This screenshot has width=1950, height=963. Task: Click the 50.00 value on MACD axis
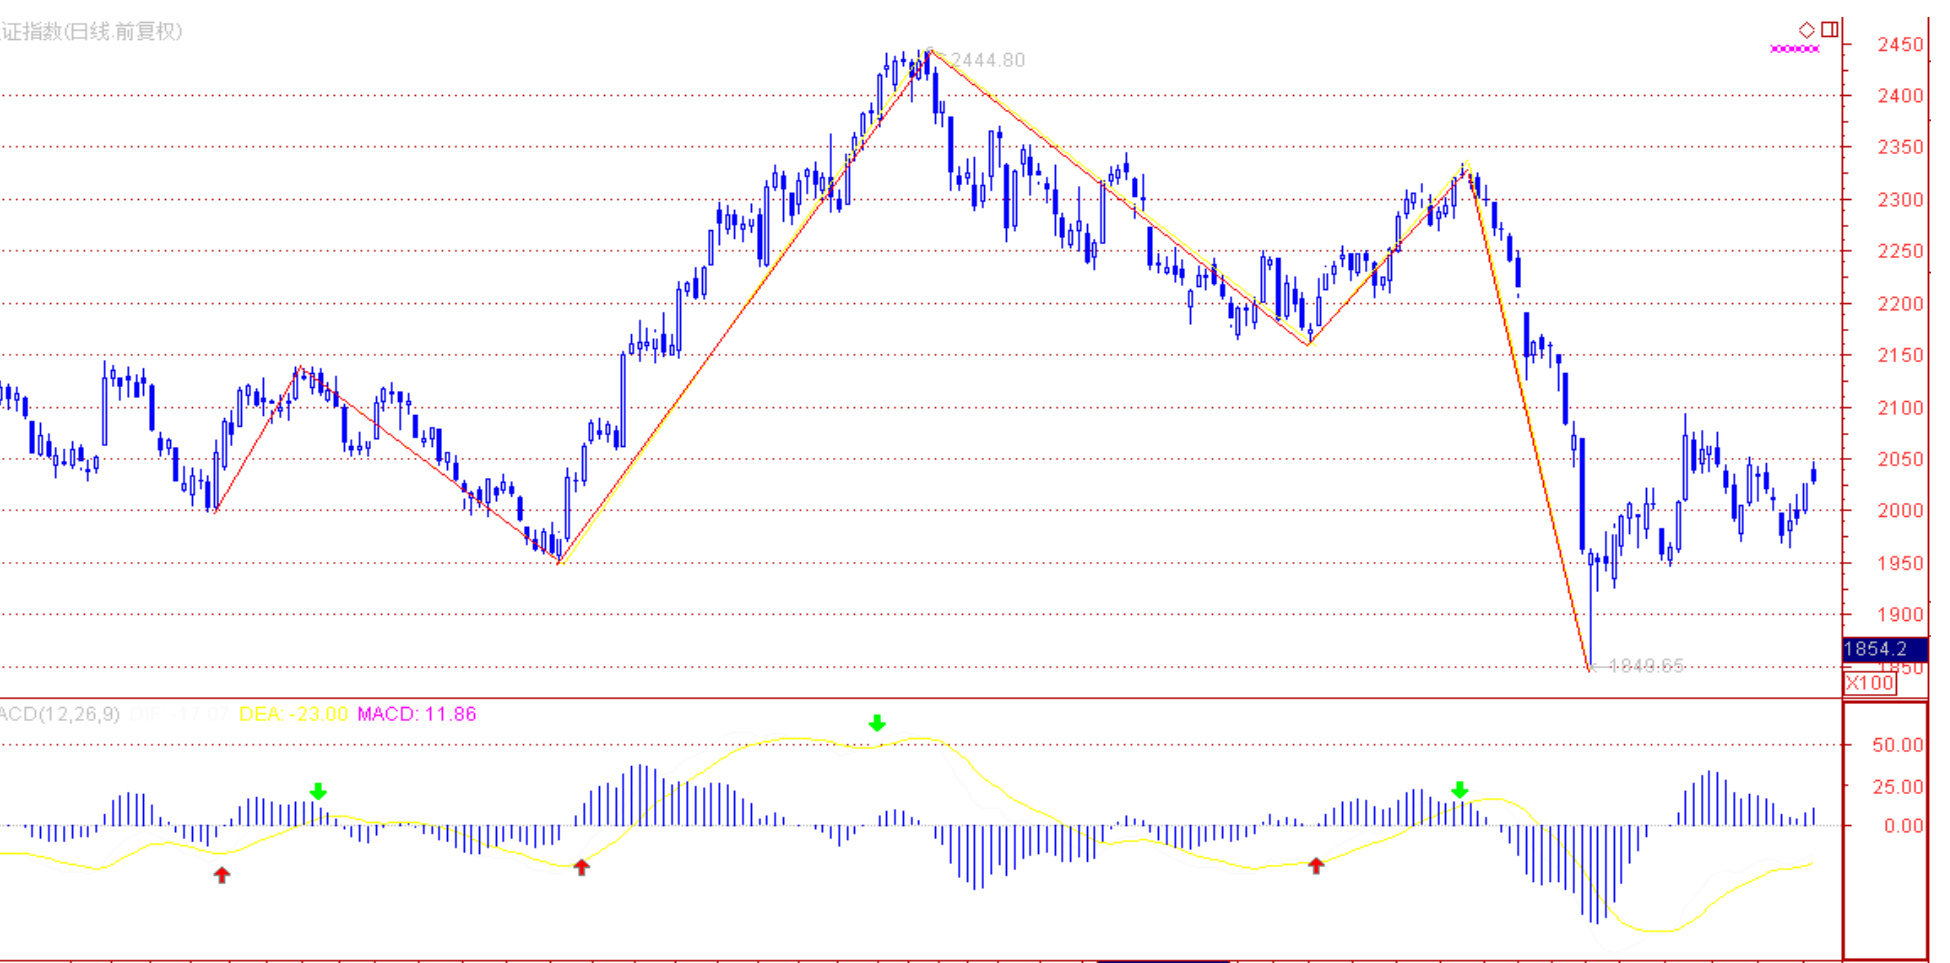click(x=1897, y=745)
